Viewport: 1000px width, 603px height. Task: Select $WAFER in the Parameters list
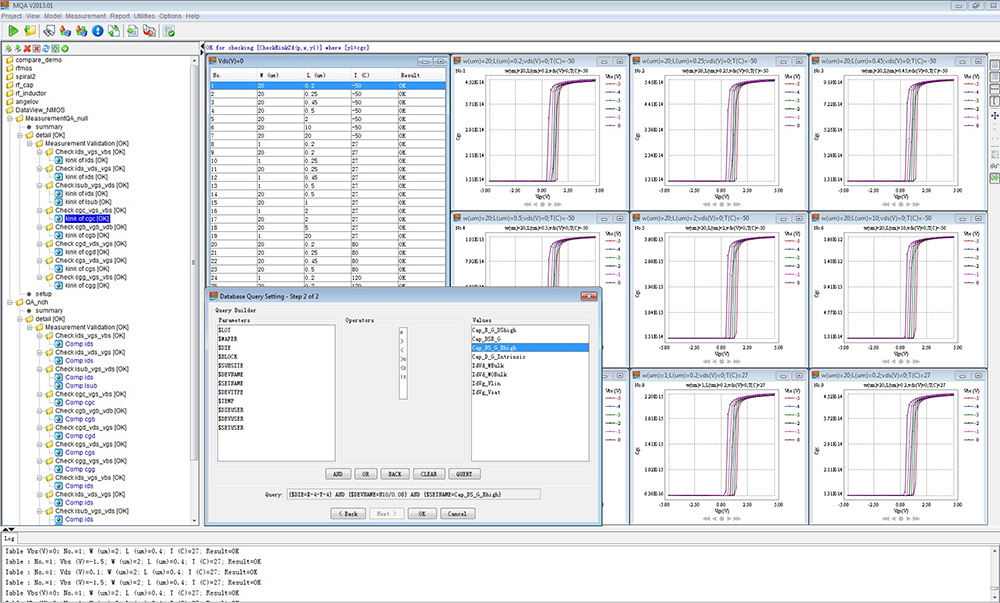[x=227, y=339]
